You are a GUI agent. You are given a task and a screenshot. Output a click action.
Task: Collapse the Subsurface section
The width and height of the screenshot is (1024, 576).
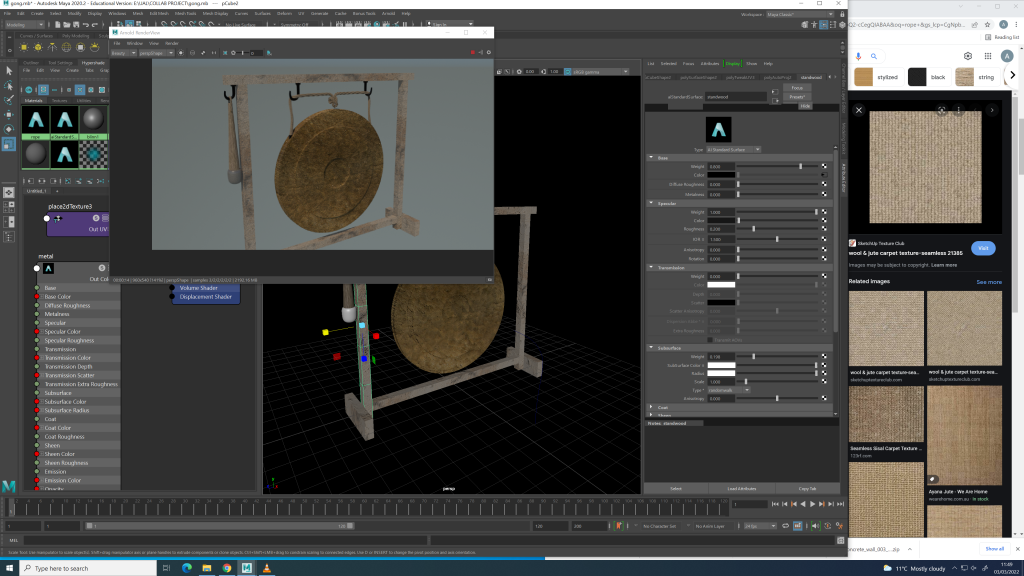pyautogui.click(x=651, y=347)
